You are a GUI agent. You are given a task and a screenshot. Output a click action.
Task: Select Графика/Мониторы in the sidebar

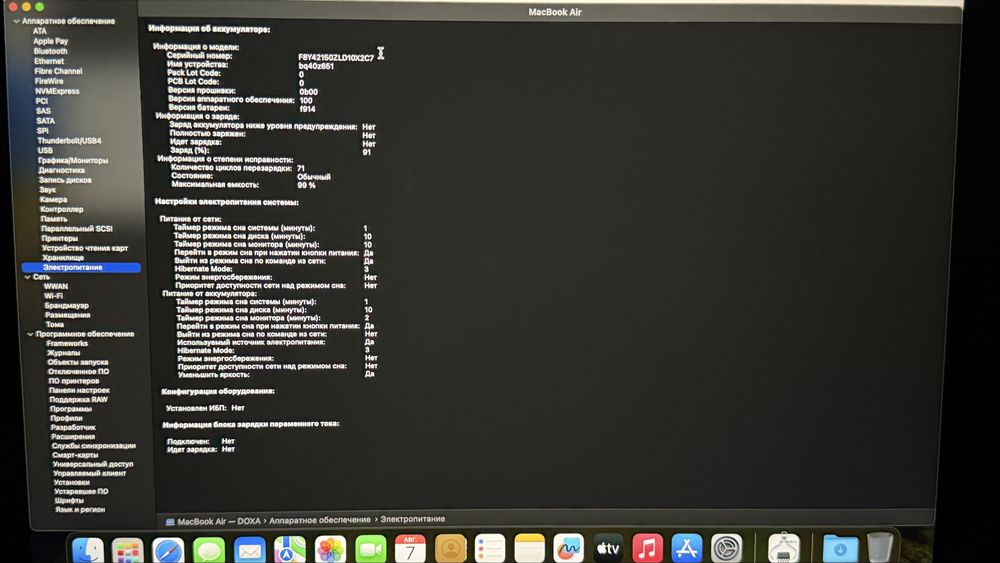pyautogui.click(x=73, y=161)
